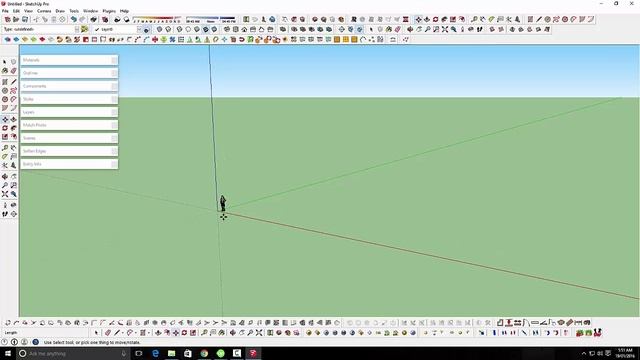
Task: Open Chrome from the taskbar
Action: coord(204,353)
